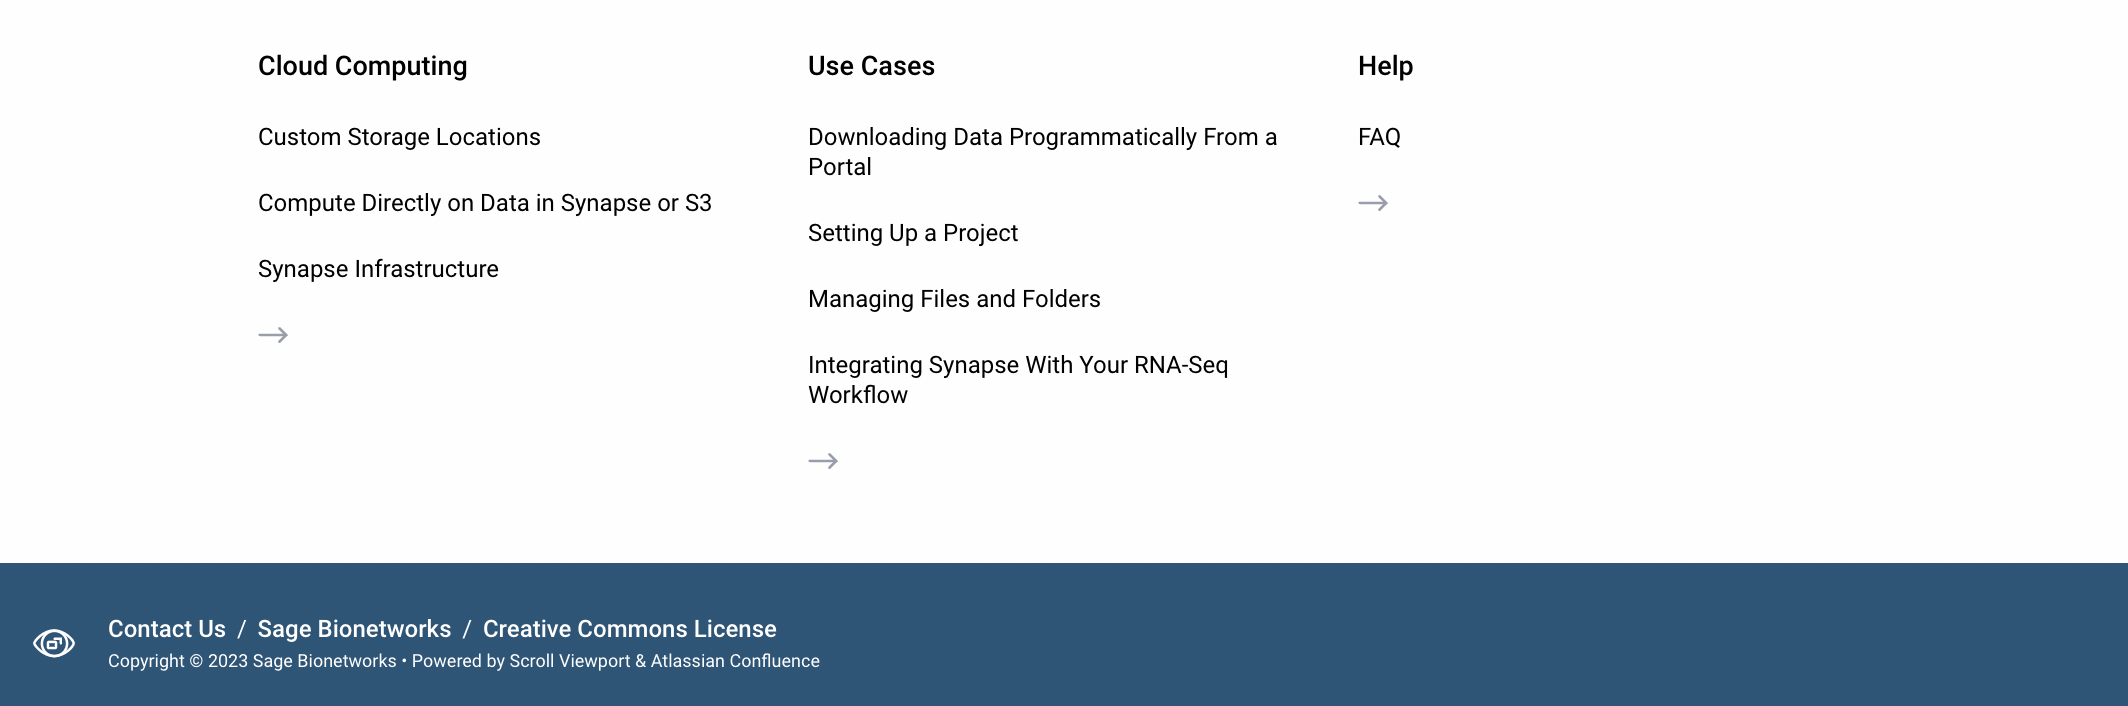
Task: Click Scroll Viewport in the copyright line
Action: point(570,661)
